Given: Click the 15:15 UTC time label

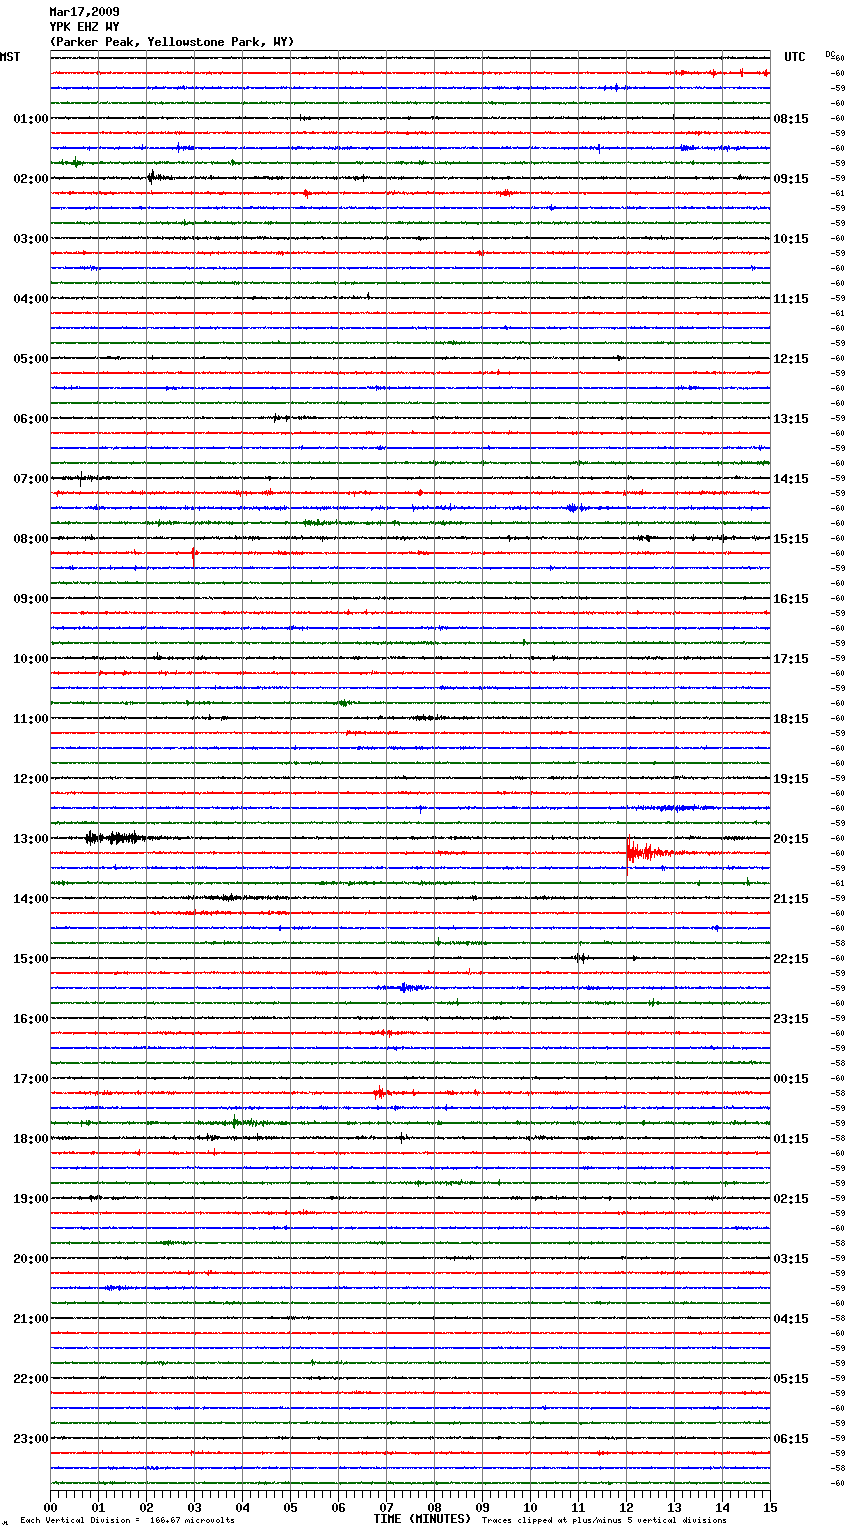Looking at the screenshot, I should [791, 539].
